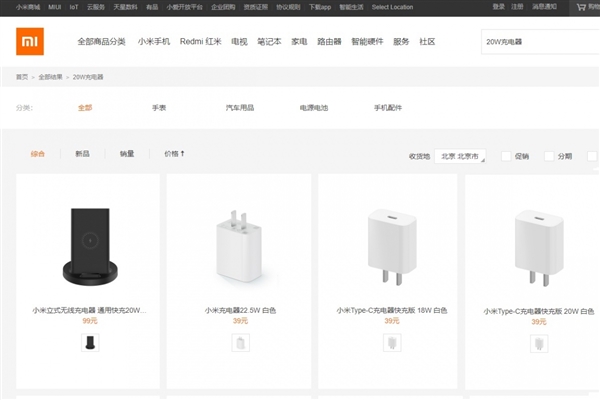
Task: Sort results by 销量
Action: [127, 153]
